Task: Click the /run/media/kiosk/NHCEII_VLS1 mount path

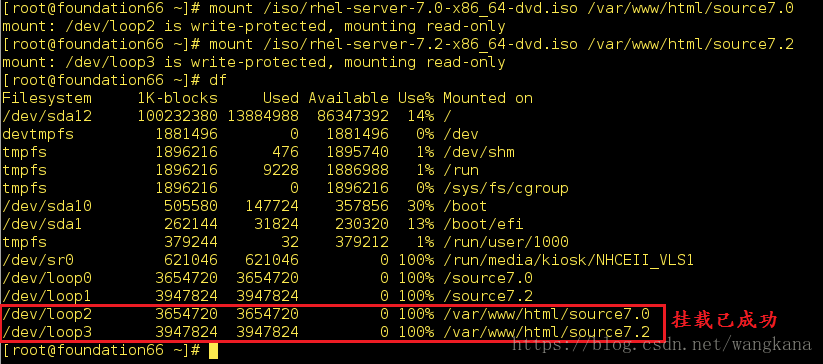Action: (x=569, y=260)
